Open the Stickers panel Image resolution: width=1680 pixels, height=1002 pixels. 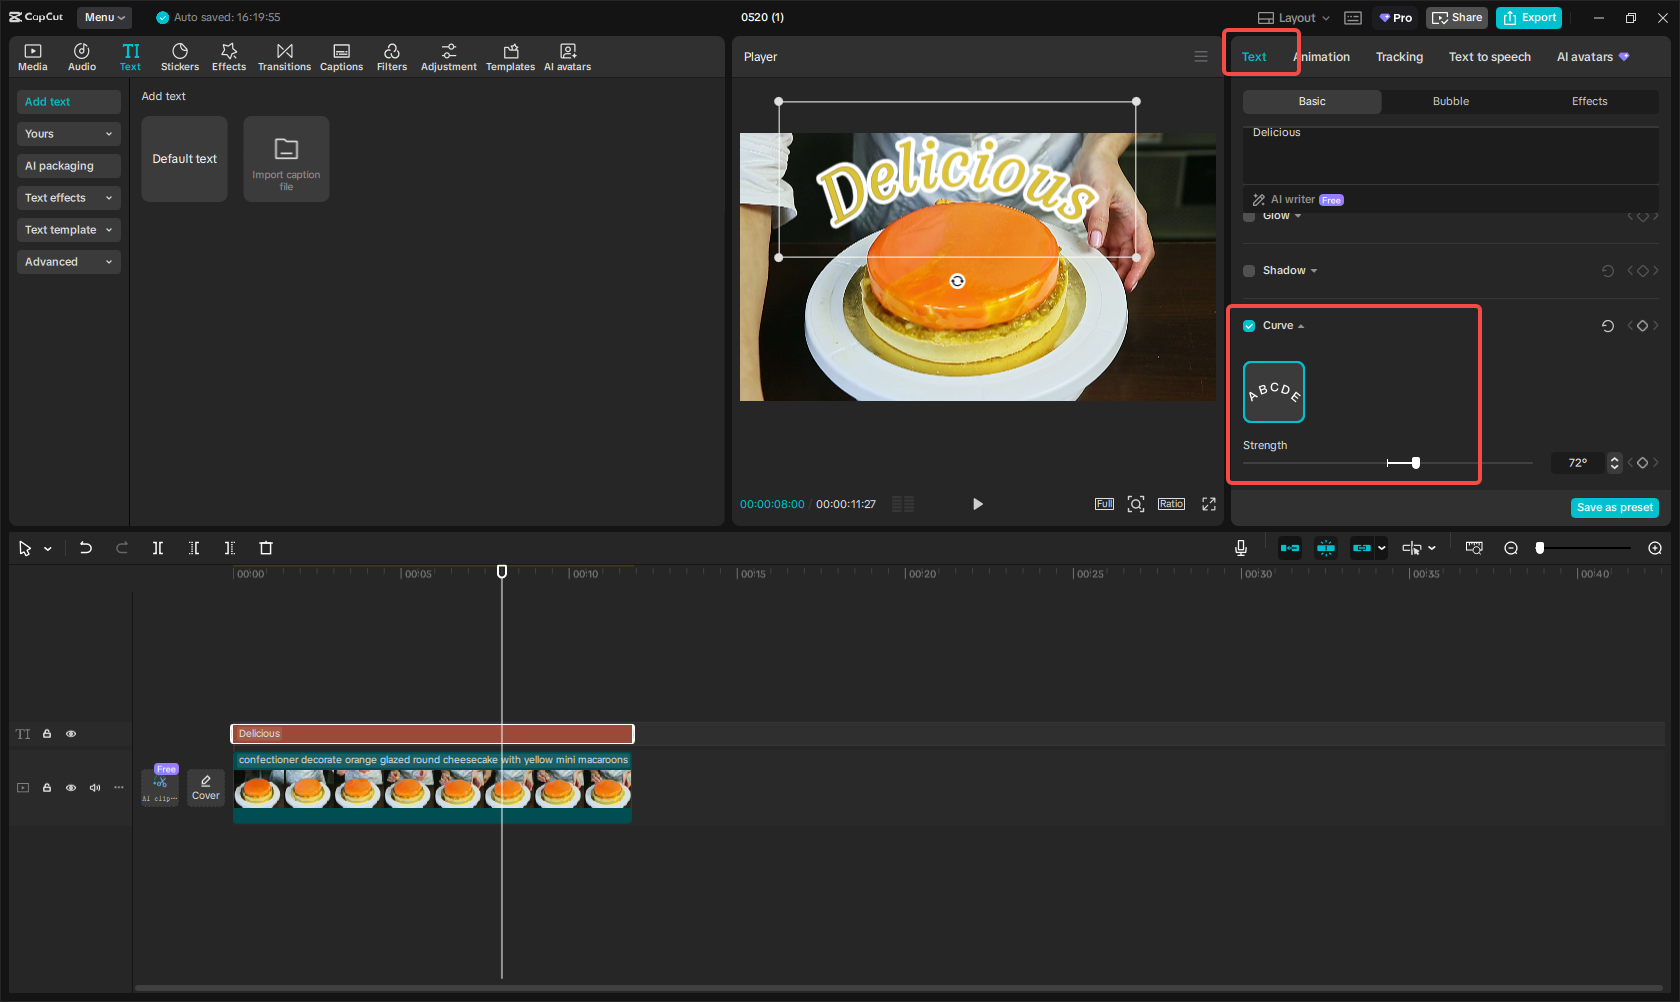coord(180,57)
